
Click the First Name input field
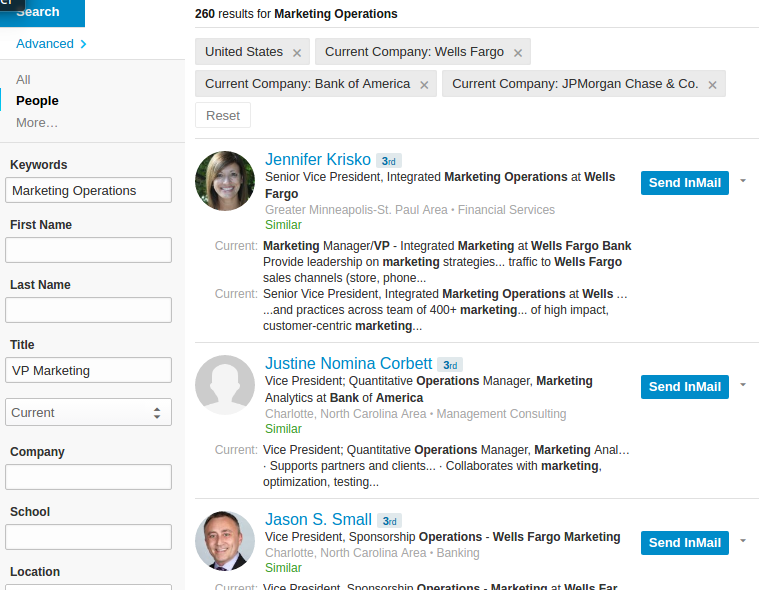pyautogui.click(x=88, y=250)
